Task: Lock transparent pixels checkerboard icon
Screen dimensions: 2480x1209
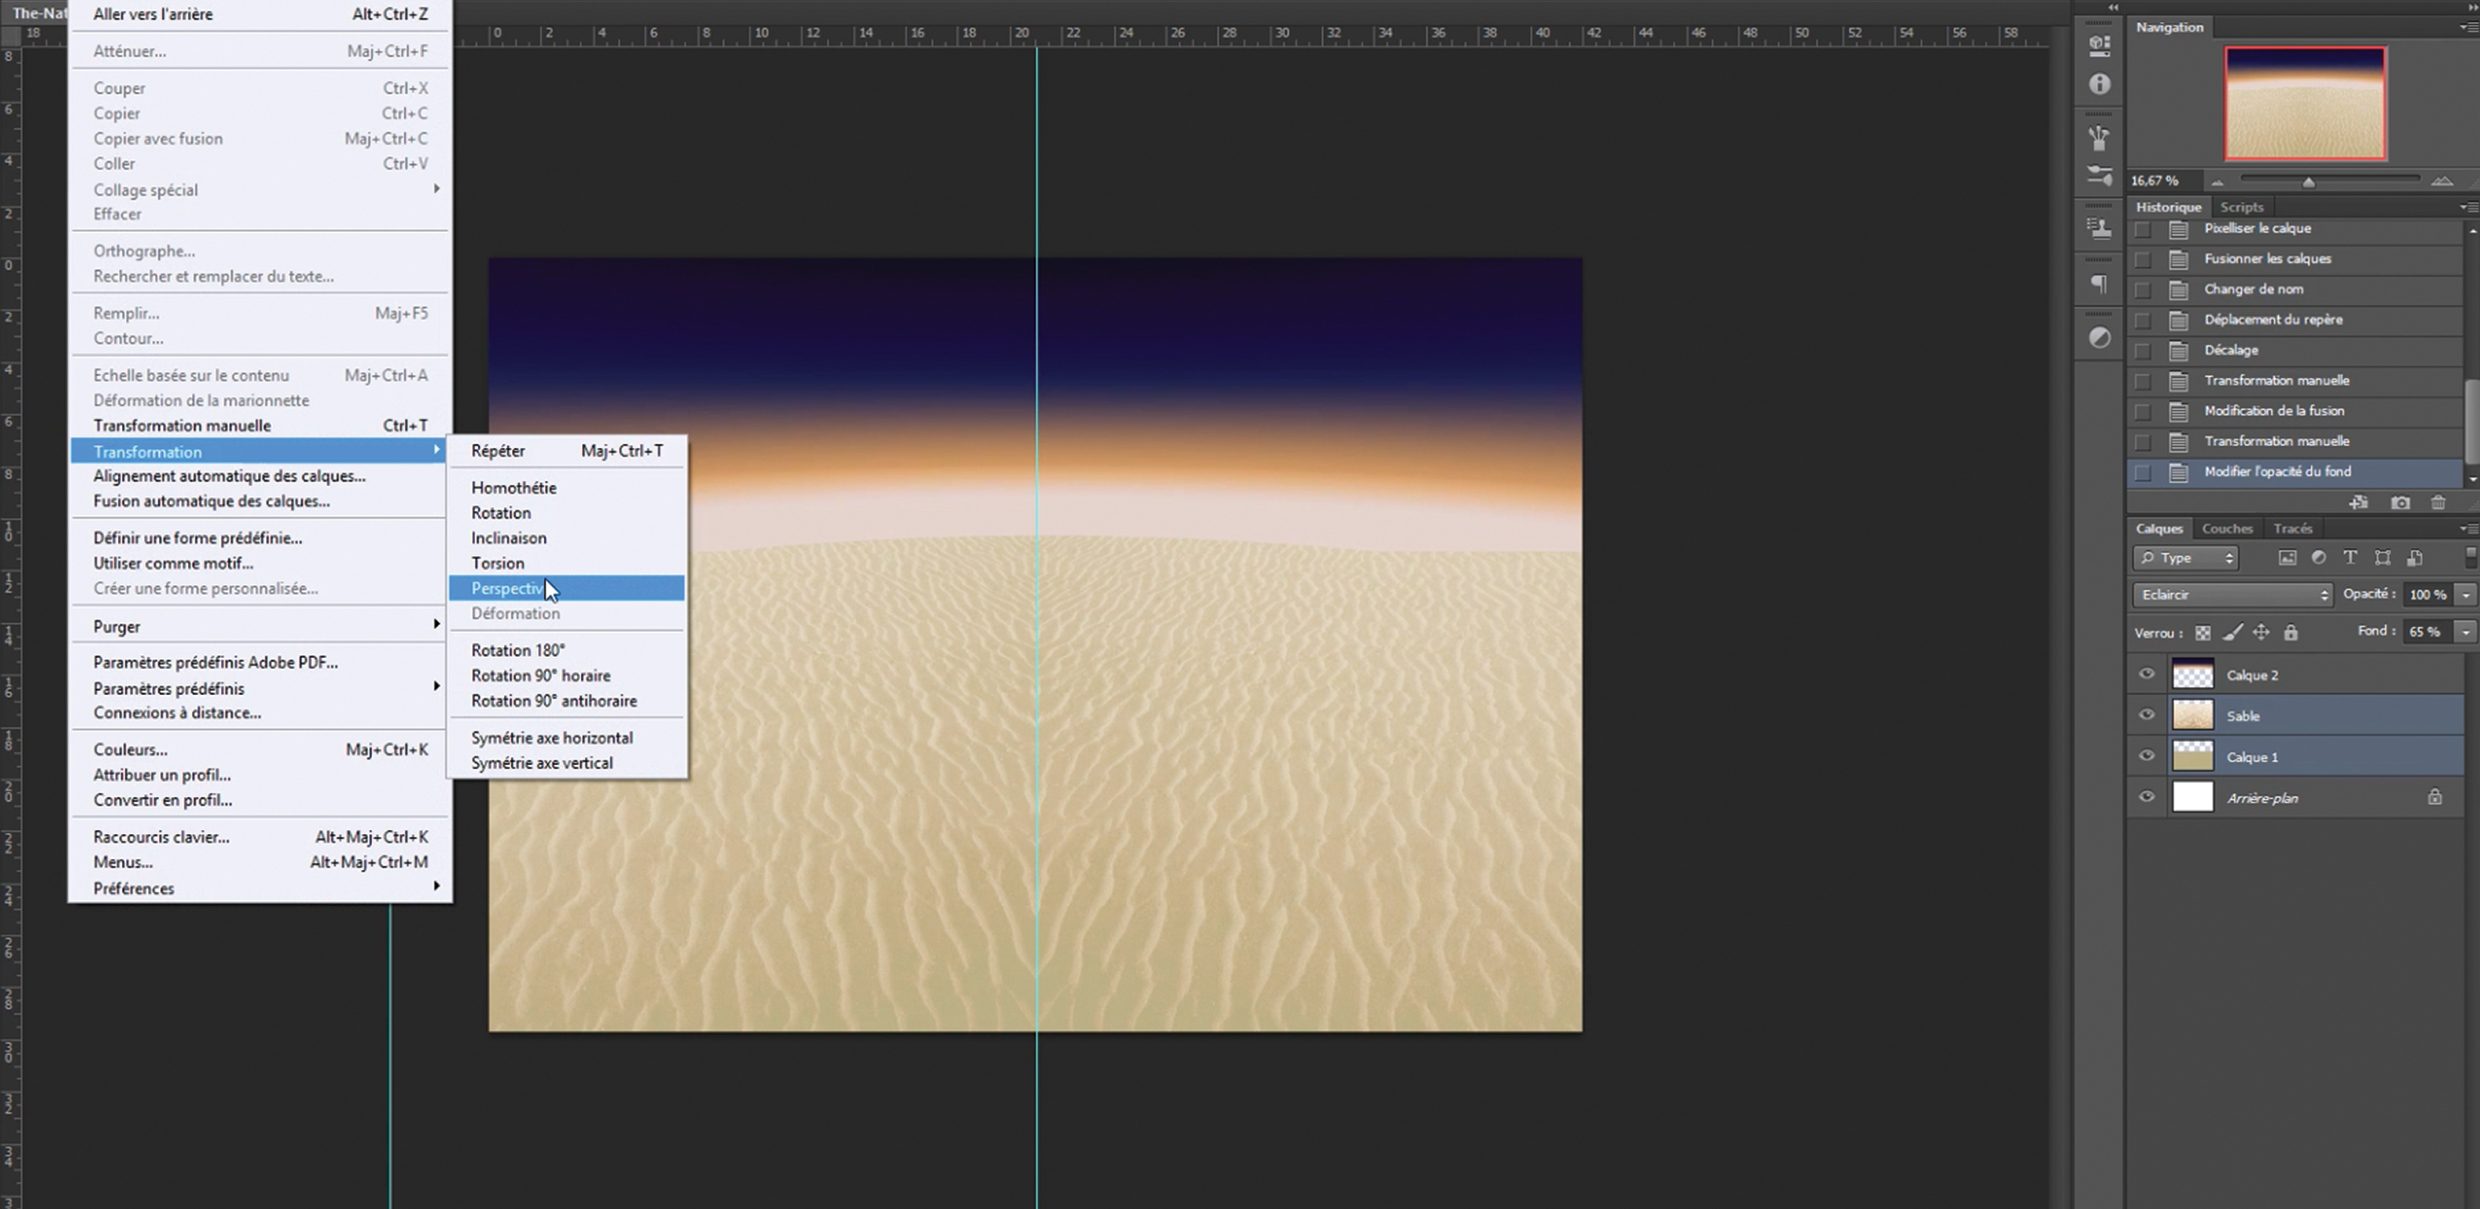Action: (2203, 633)
